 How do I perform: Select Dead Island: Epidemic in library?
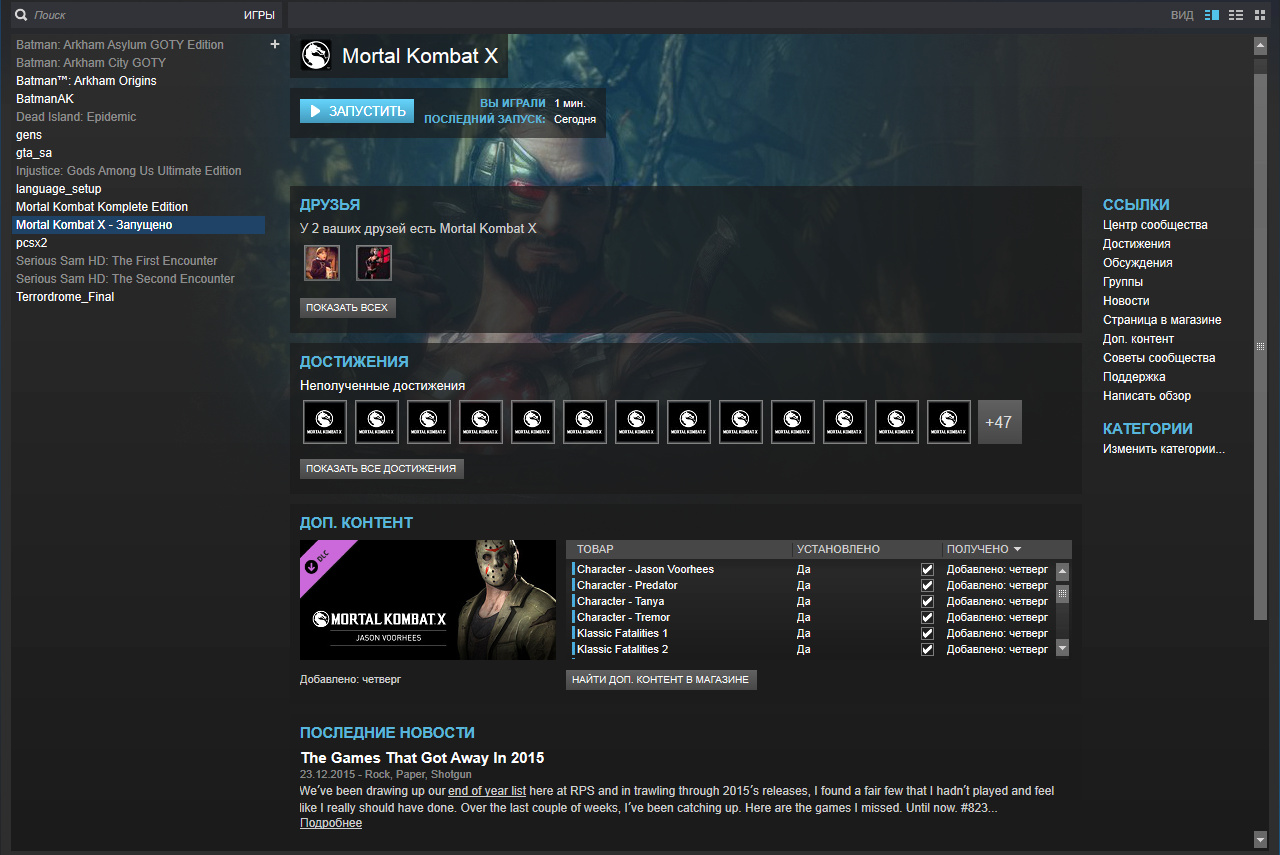[76, 117]
